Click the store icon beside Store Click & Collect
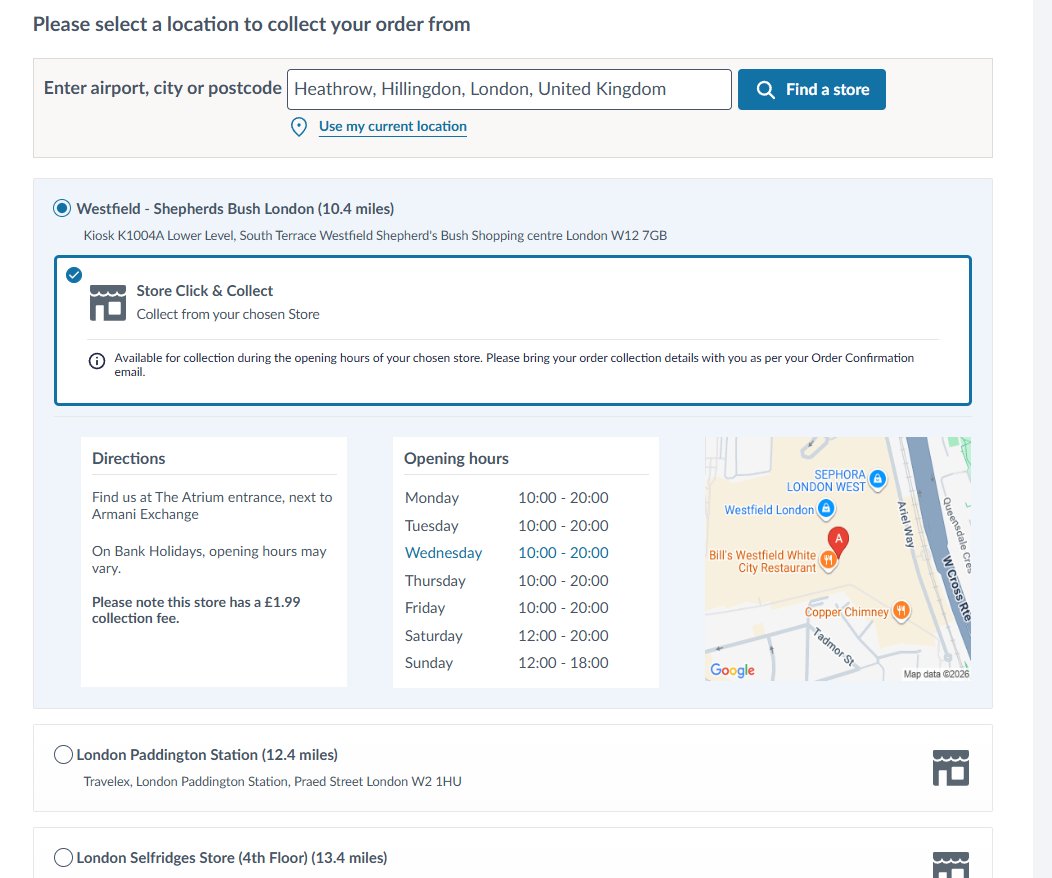 click(x=108, y=303)
